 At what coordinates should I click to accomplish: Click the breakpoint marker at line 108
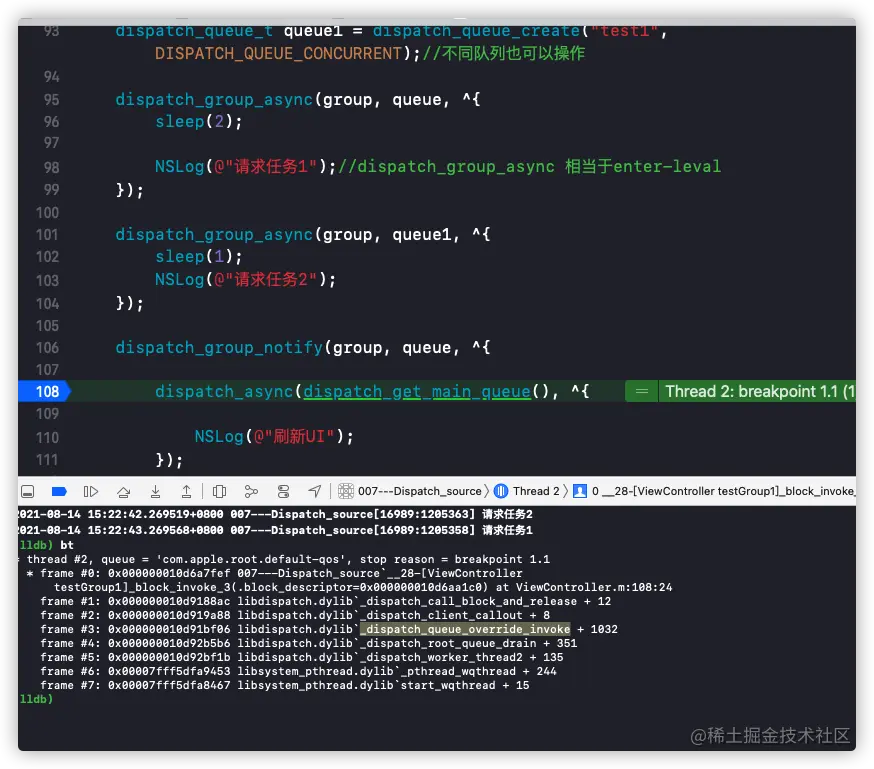coord(45,392)
